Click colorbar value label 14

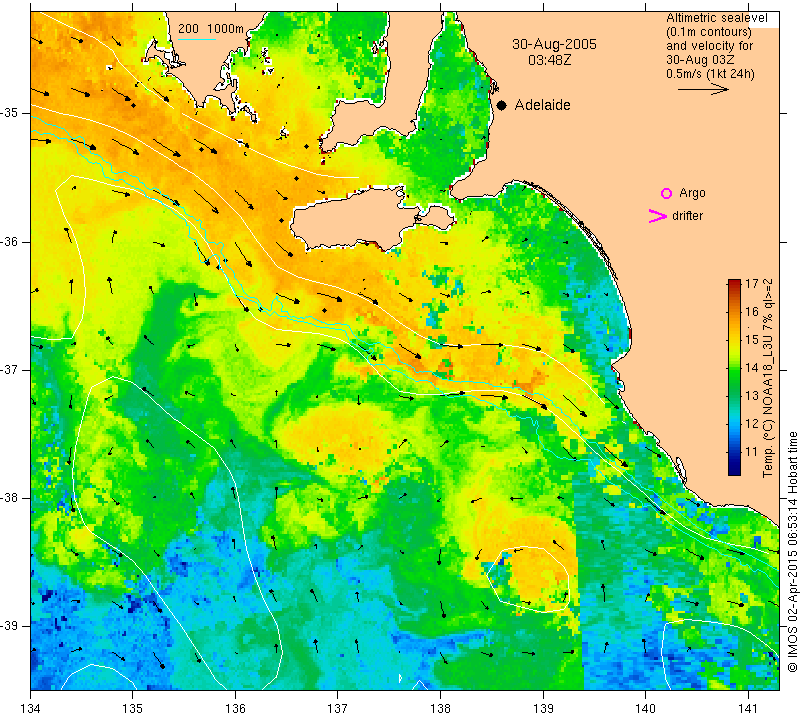point(752,367)
